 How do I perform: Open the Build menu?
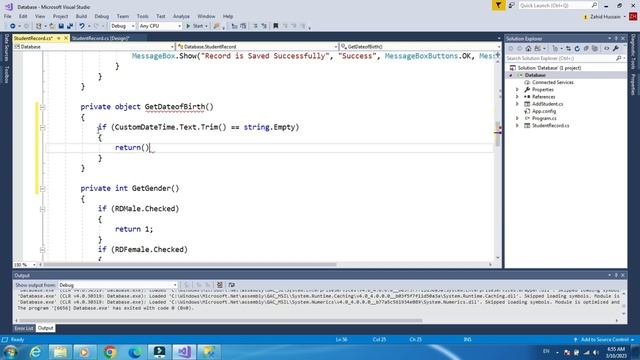81,16
